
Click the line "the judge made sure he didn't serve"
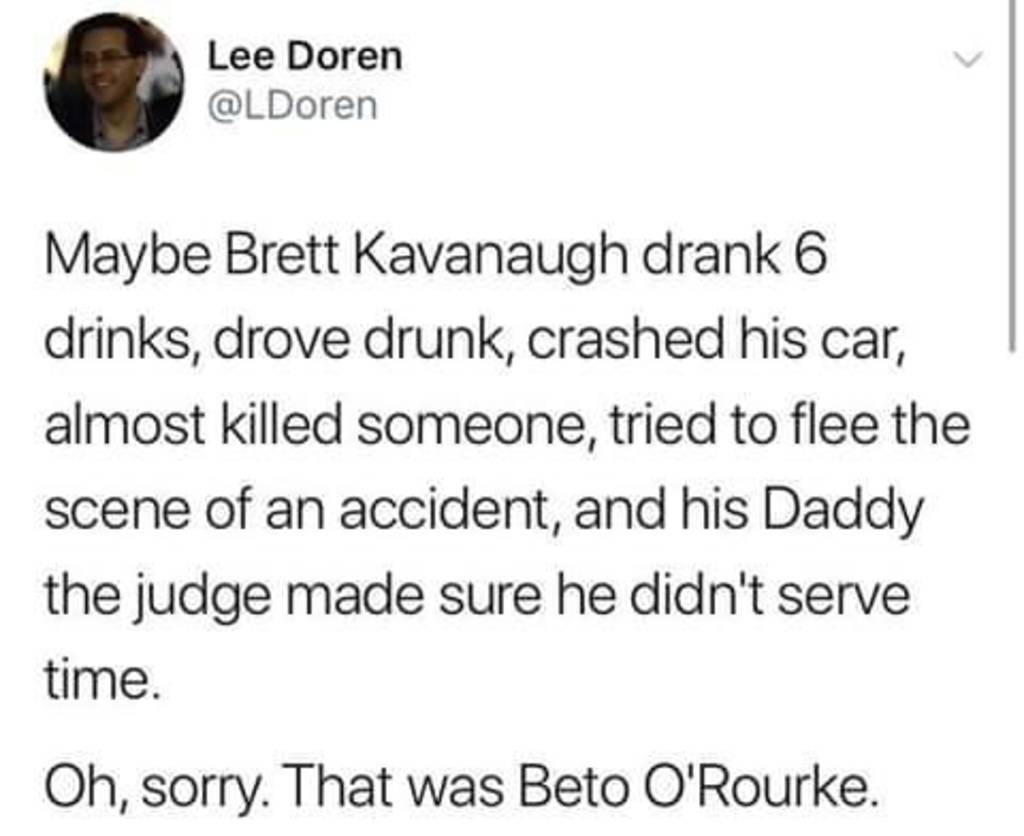475,598
